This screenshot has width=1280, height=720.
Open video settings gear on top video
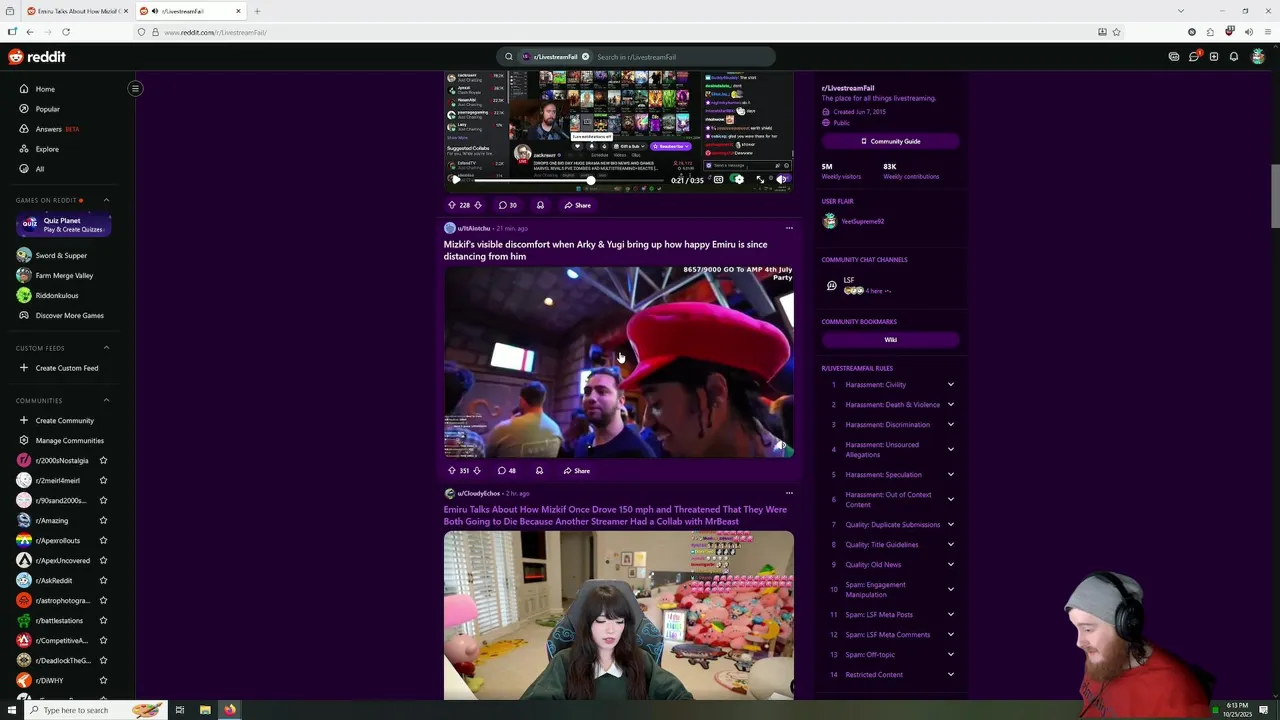point(738,180)
